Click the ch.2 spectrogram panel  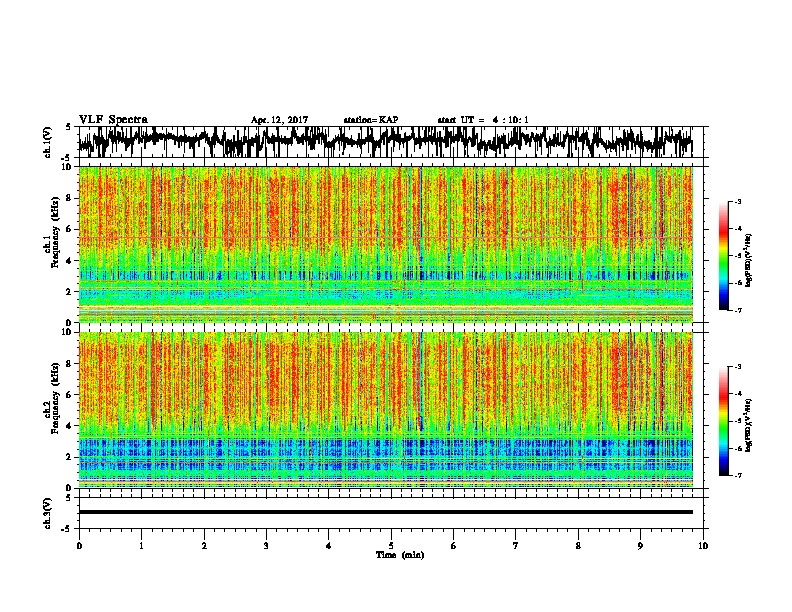click(x=385, y=410)
